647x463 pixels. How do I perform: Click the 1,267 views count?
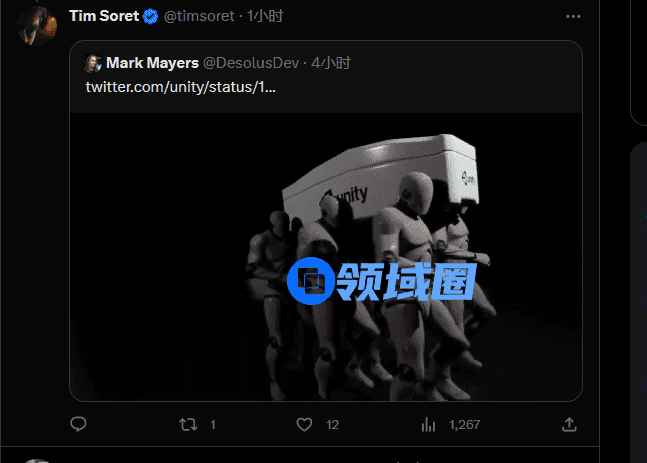(464, 425)
